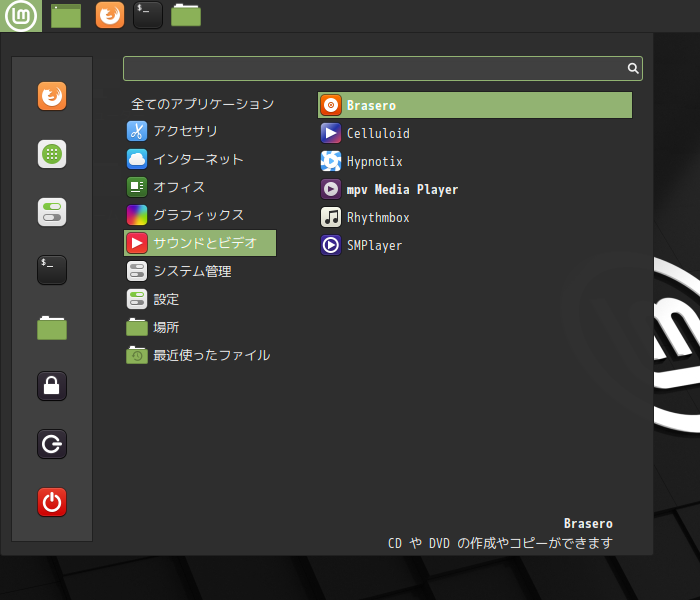Open file manager folder in top panel

coord(186,16)
